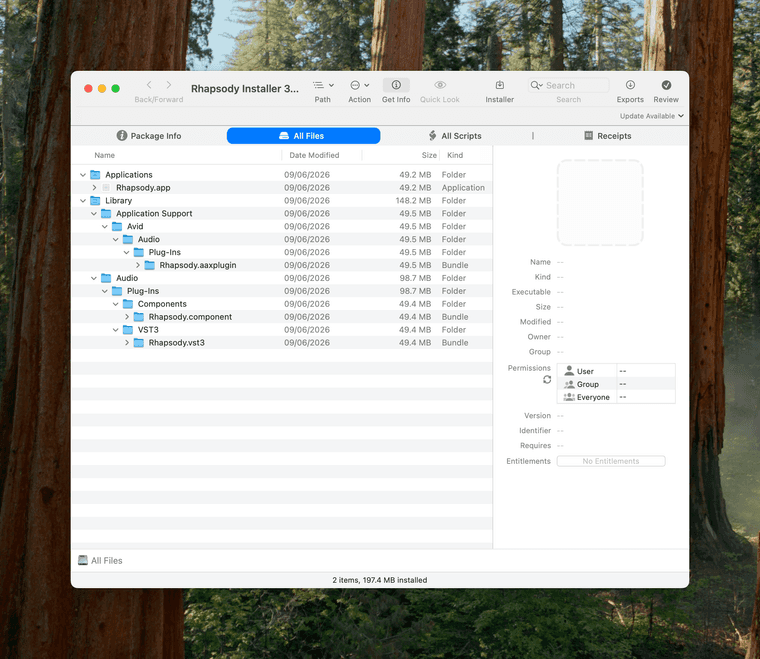Click the Review checkmark icon
760x659 pixels.
click(x=666, y=85)
